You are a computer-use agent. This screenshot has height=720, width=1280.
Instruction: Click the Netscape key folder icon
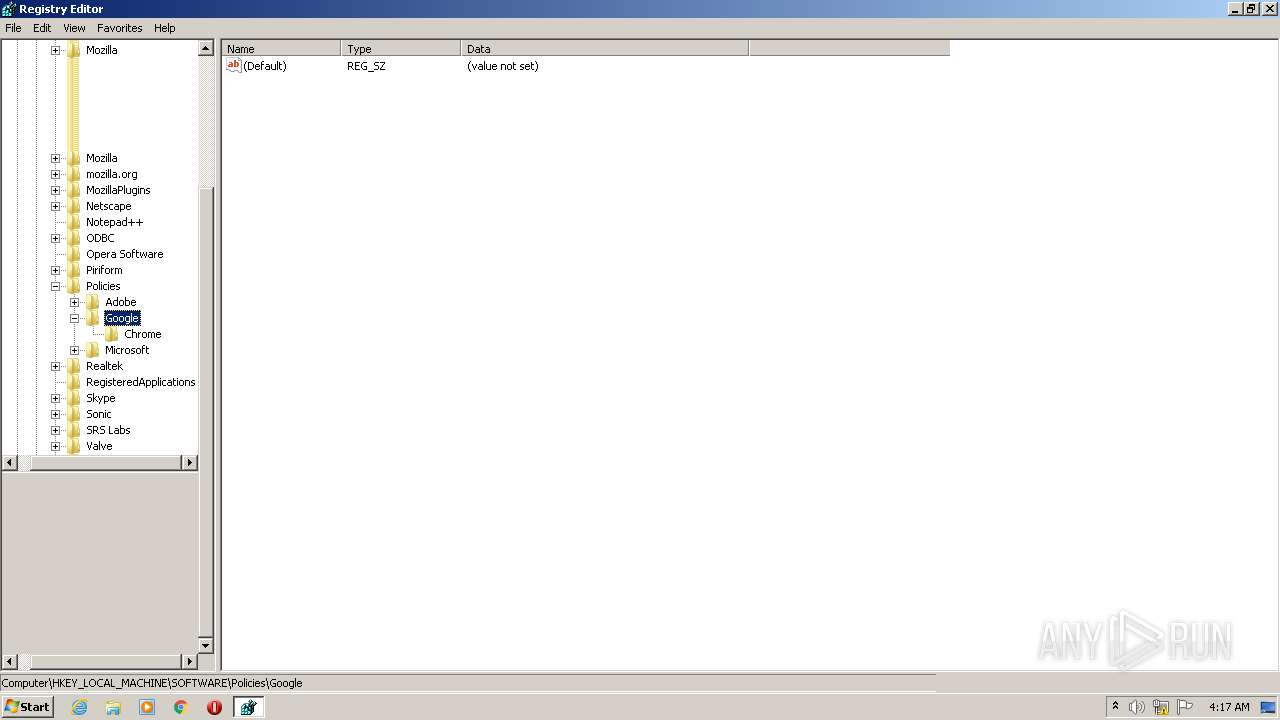pyautogui.click(x=74, y=206)
